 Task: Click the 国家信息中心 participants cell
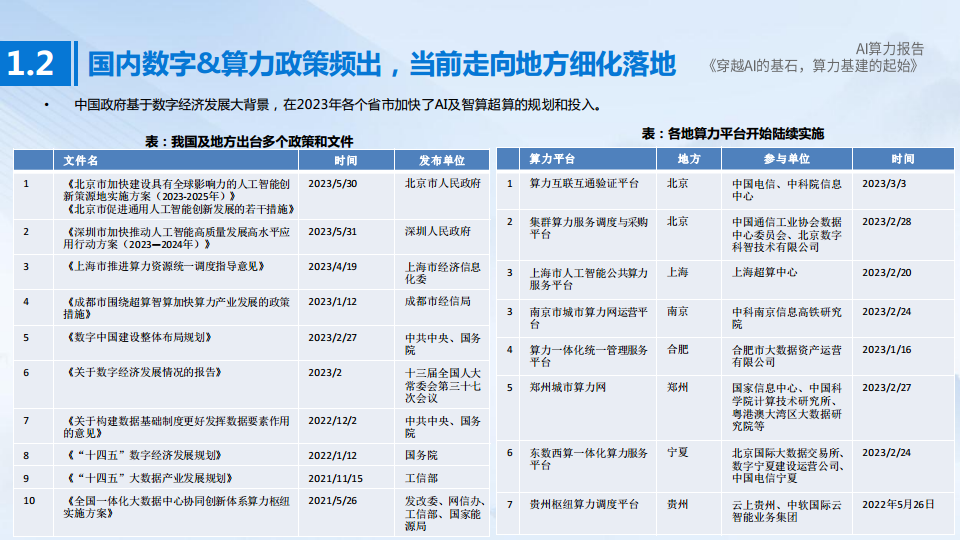click(787, 407)
